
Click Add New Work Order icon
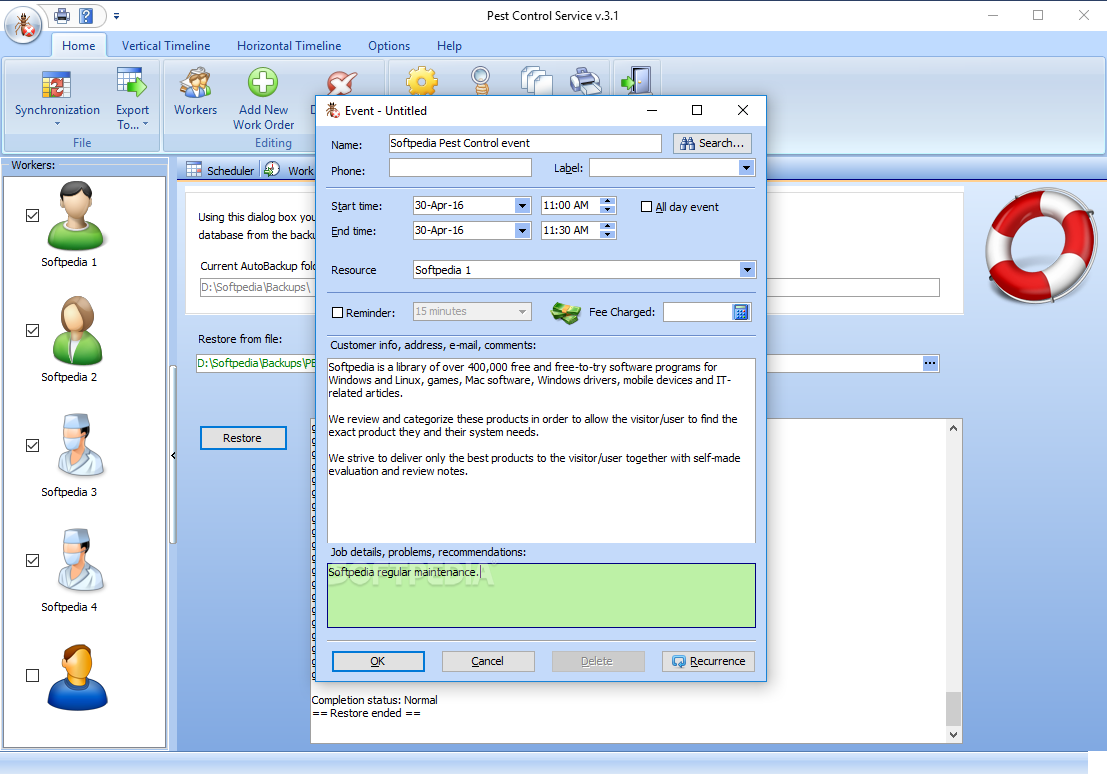[263, 83]
